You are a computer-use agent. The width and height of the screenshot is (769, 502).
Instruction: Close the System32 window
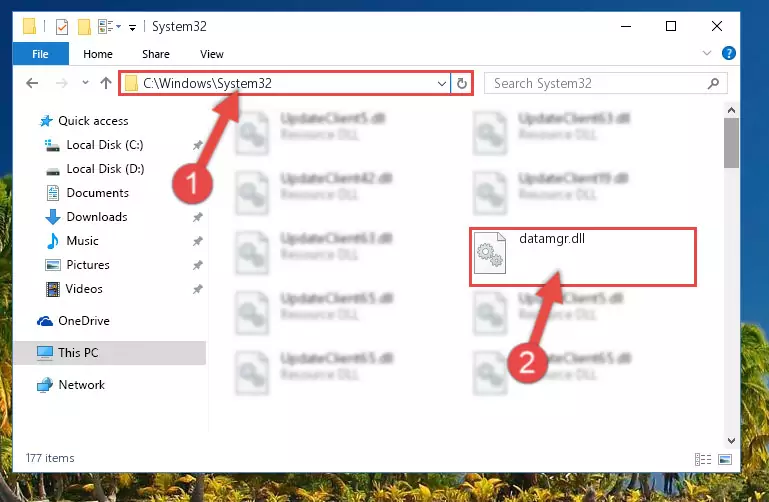coord(717,26)
